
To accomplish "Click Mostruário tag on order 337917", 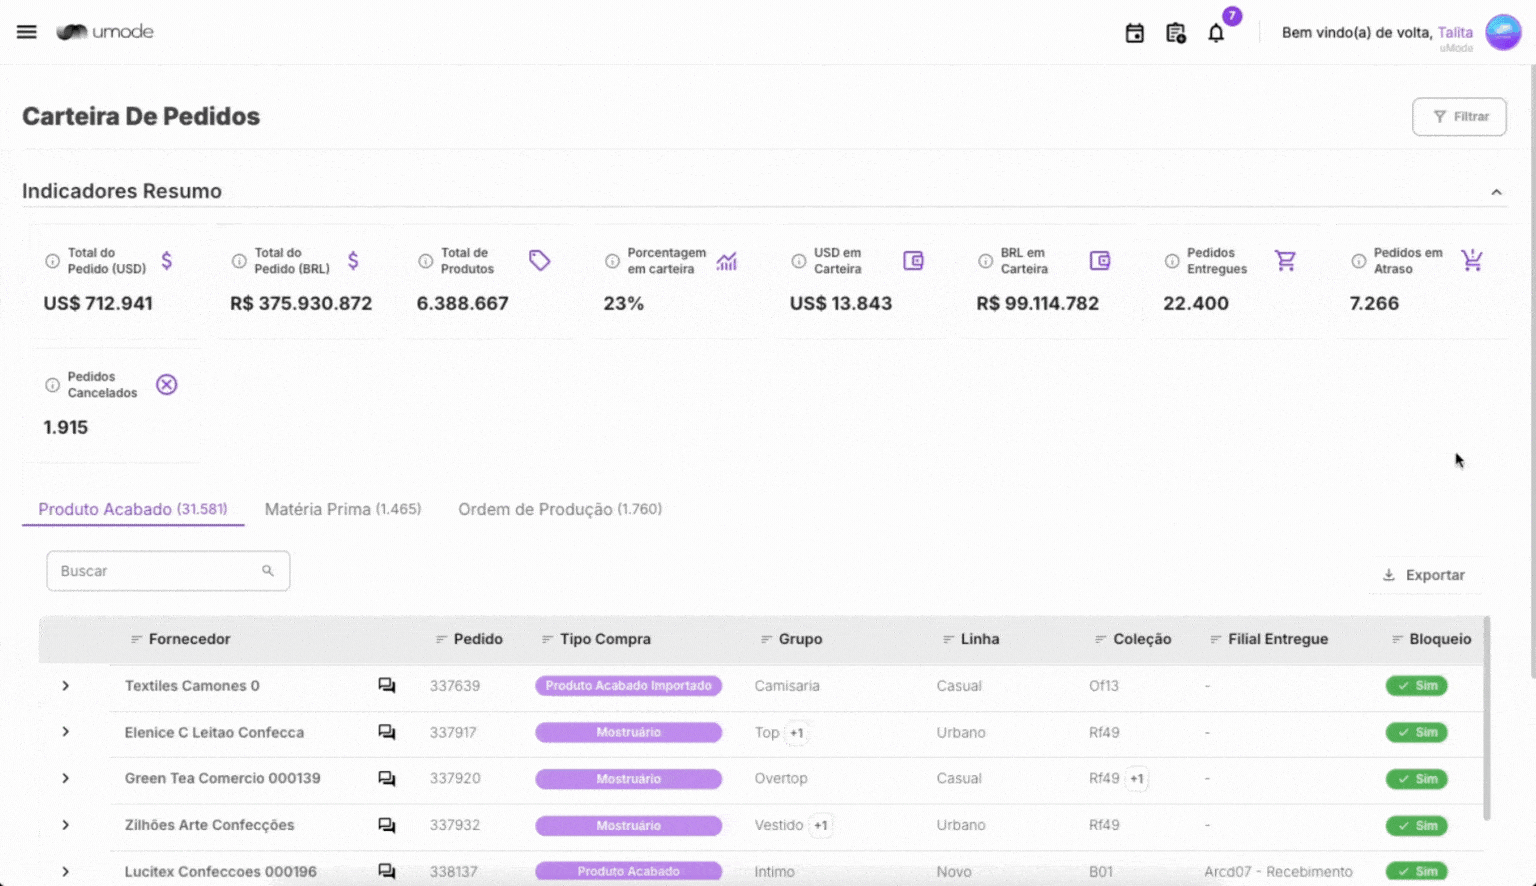I will pos(628,733).
